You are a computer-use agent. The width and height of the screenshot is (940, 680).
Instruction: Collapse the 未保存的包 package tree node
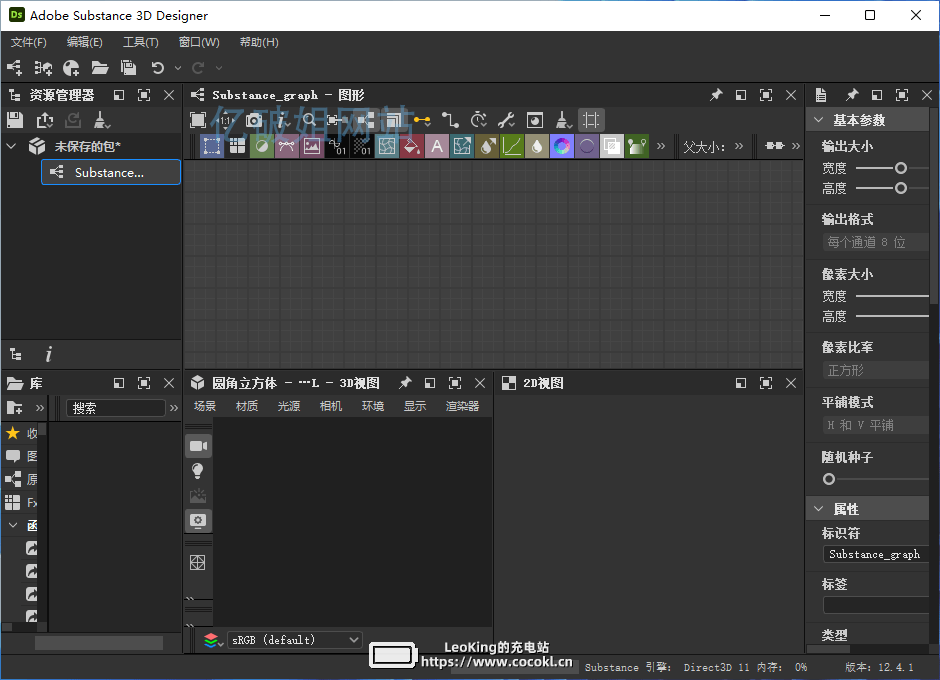11,146
